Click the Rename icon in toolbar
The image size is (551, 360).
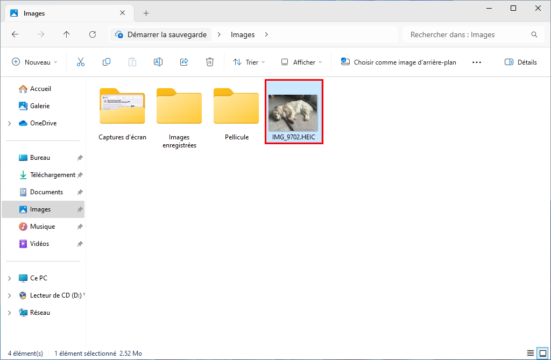(x=158, y=62)
